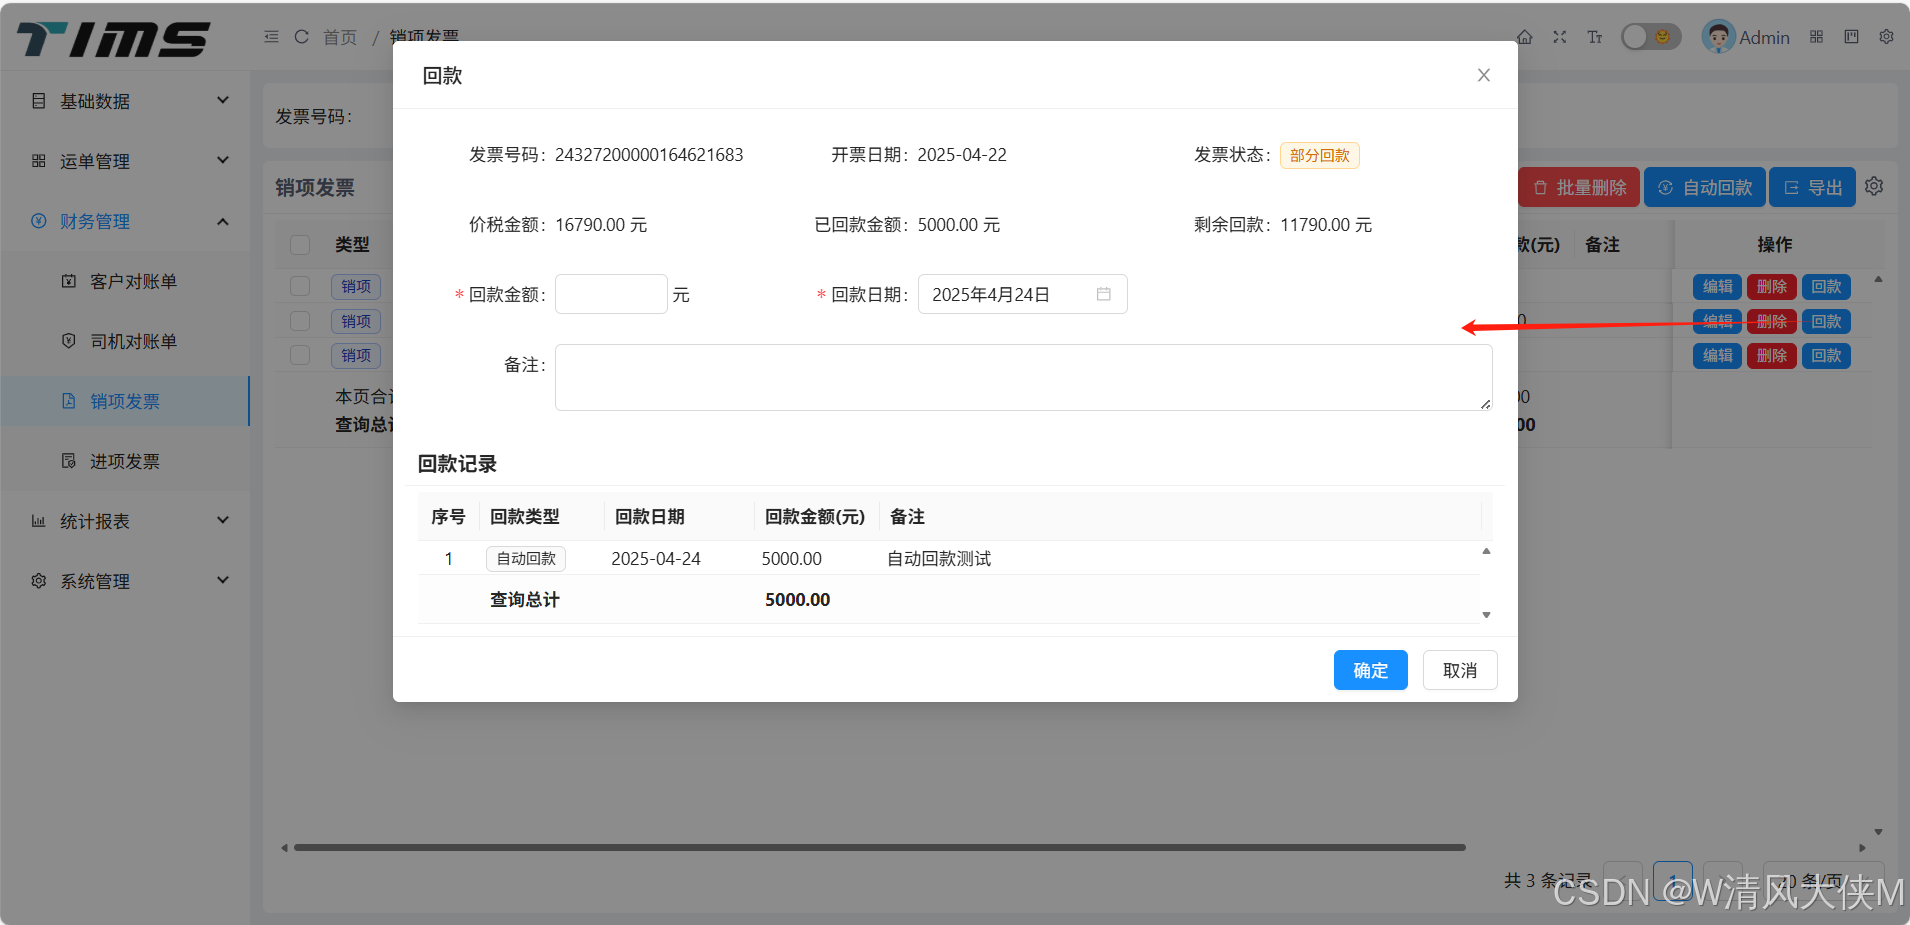Close the 回款 dialog with X
The width and height of the screenshot is (1910, 925).
coord(1484,75)
